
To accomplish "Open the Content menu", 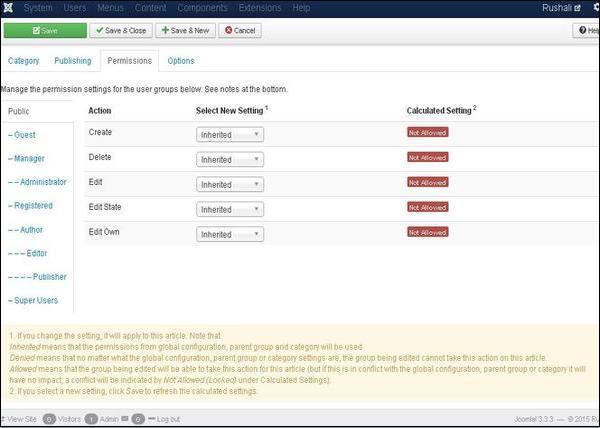I will tap(150, 8).
